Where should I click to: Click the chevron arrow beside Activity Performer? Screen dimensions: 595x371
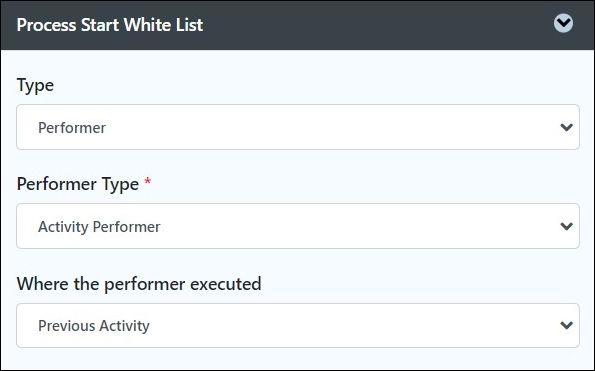click(567, 226)
